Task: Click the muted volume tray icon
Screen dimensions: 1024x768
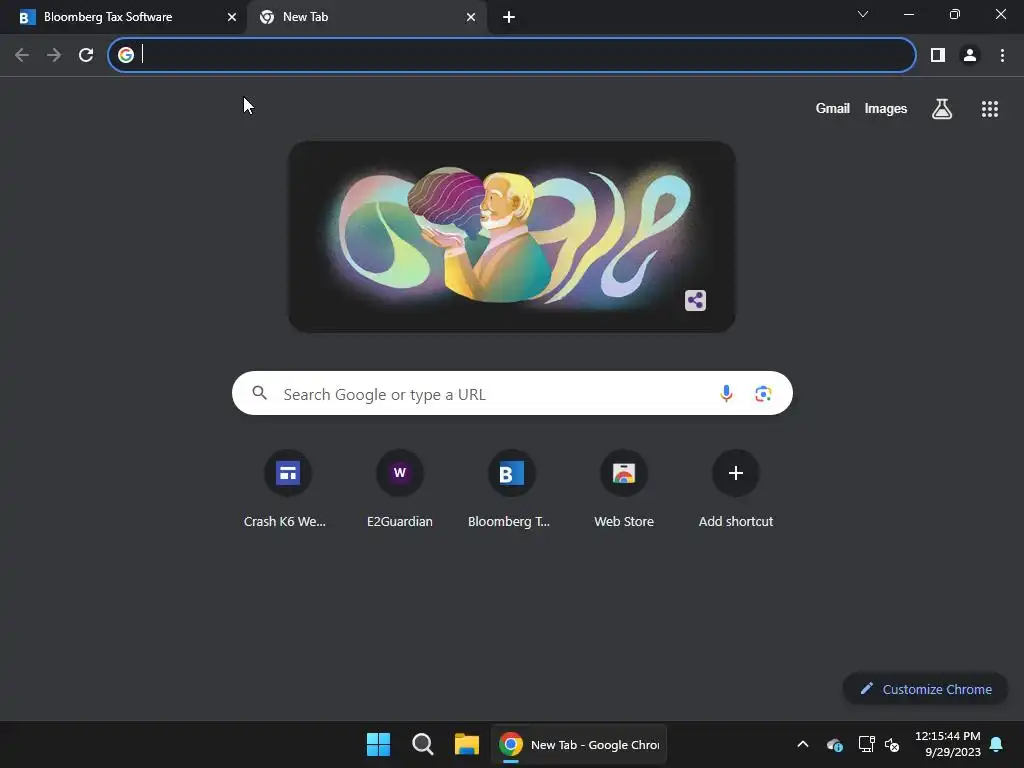Action: (x=892, y=744)
